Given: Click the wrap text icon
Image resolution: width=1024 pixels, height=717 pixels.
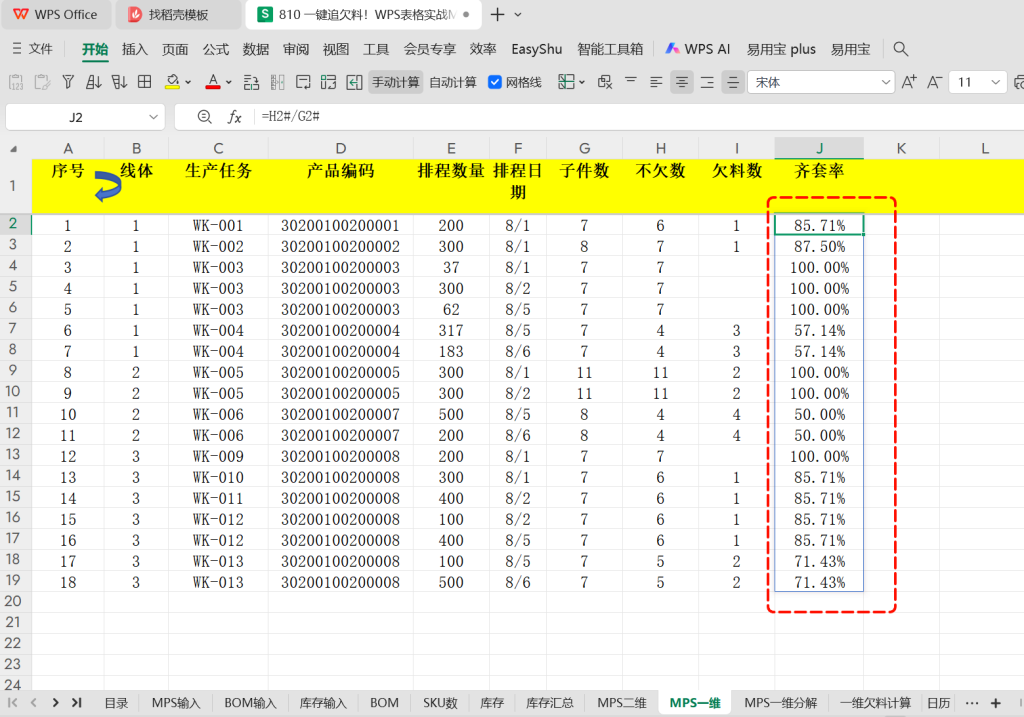Looking at the screenshot, I should coord(303,82).
